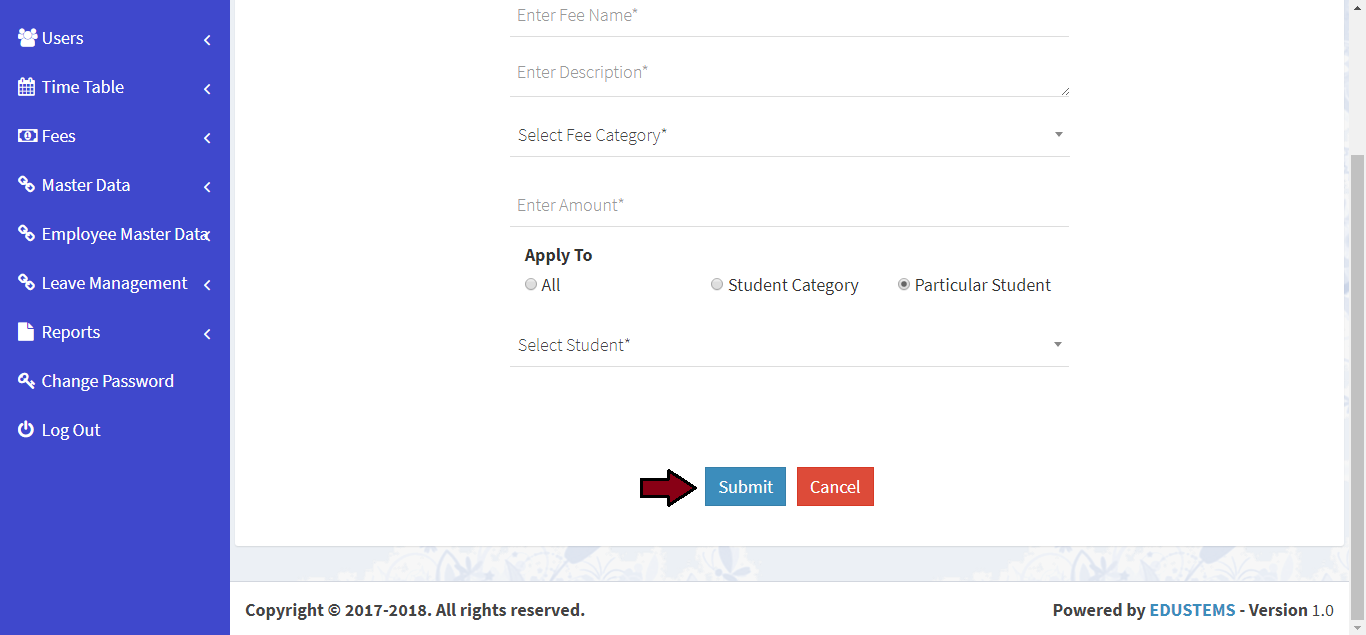
Task: Click the Reports file icon
Action: pyautogui.click(x=27, y=332)
